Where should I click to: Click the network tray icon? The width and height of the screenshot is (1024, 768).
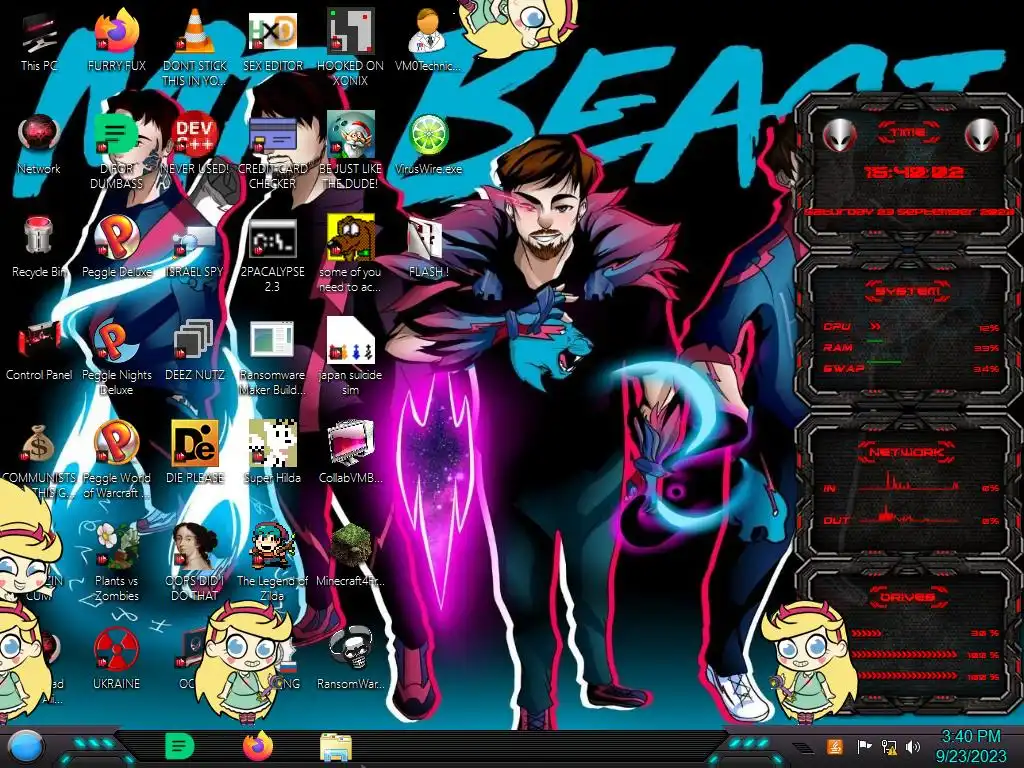tap(889, 746)
